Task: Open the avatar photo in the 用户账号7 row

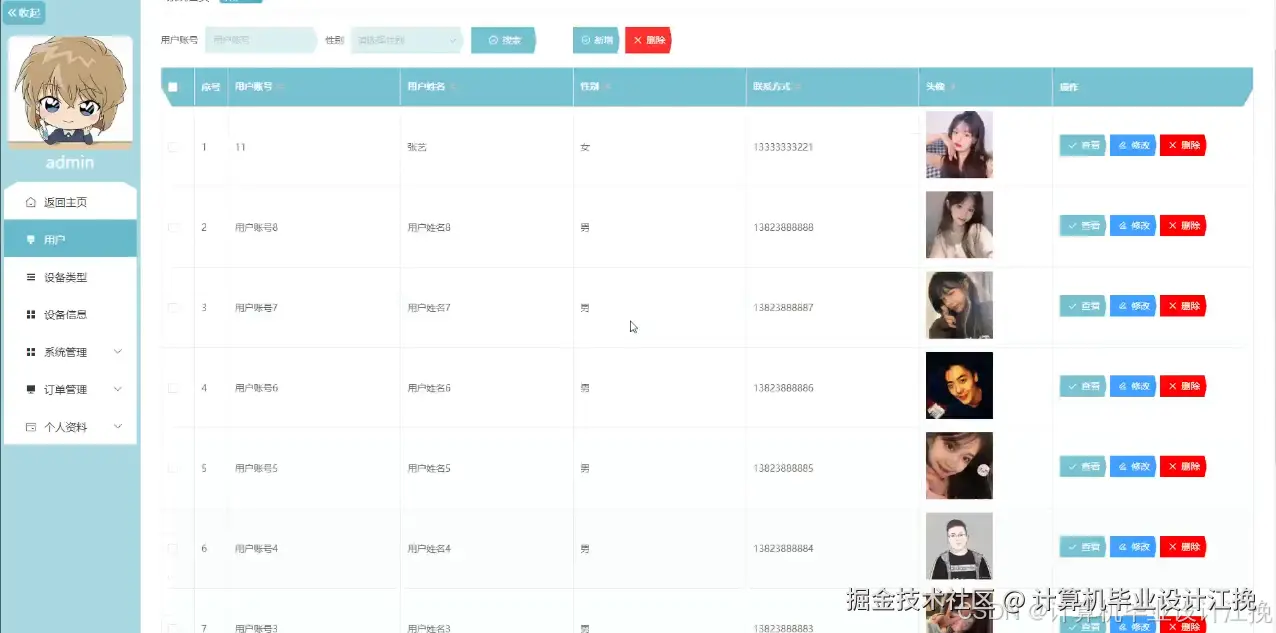Action: 959,305
